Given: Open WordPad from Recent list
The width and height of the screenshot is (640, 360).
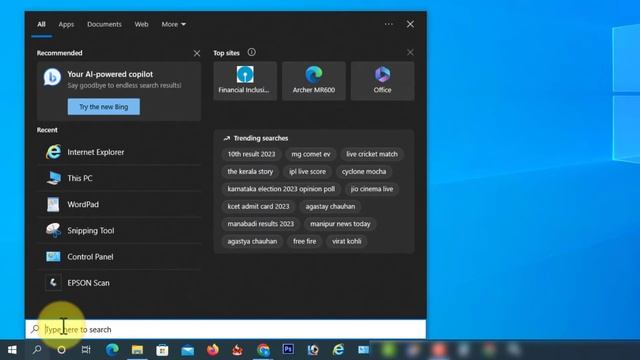Looking at the screenshot, I should [119, 204].
